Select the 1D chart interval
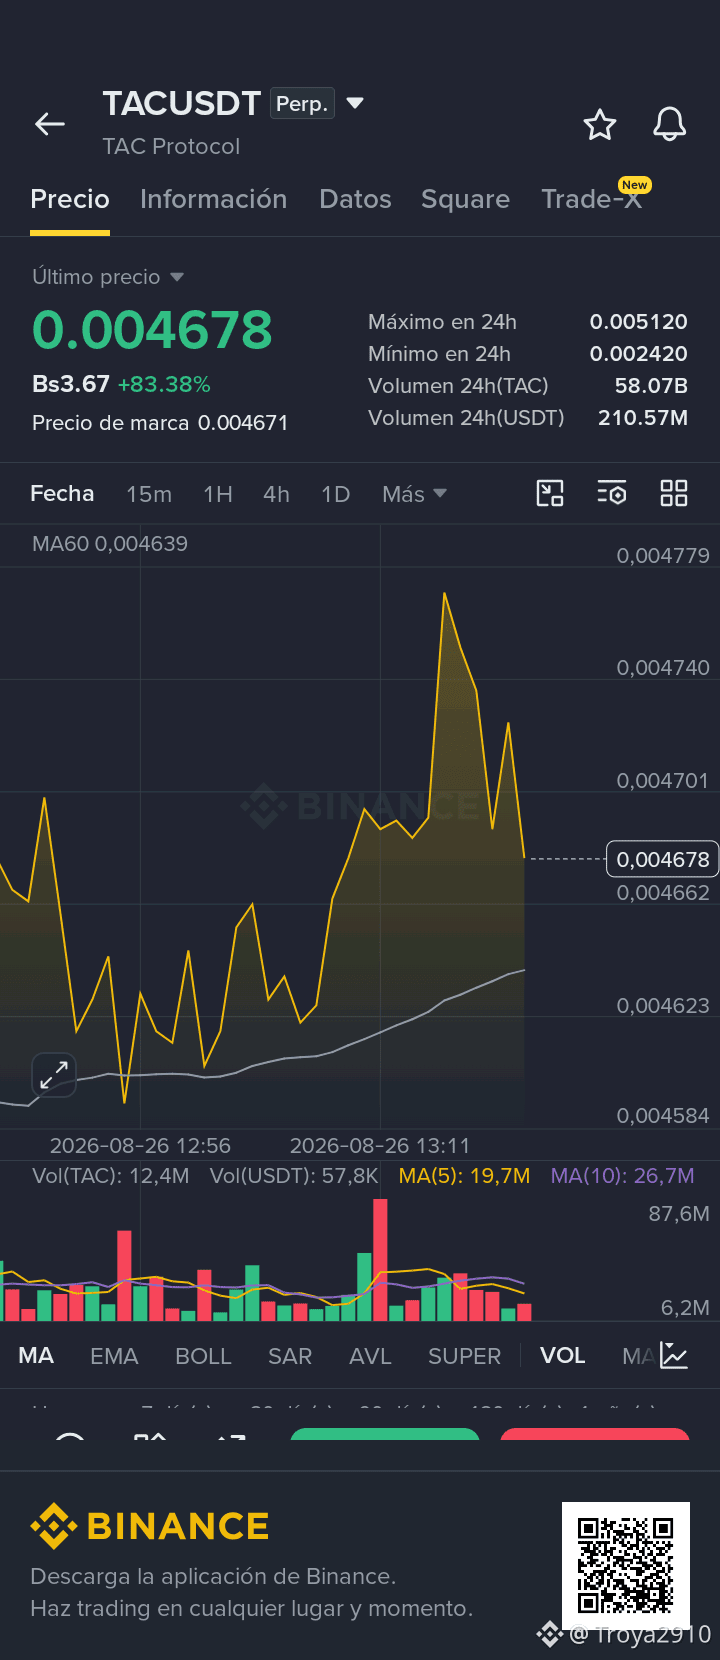The width and height of the screenshot is (720, 1660). 335,494
